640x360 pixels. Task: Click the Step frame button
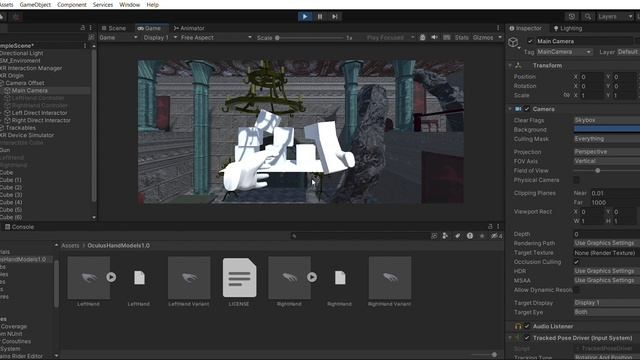pos(335,17)
